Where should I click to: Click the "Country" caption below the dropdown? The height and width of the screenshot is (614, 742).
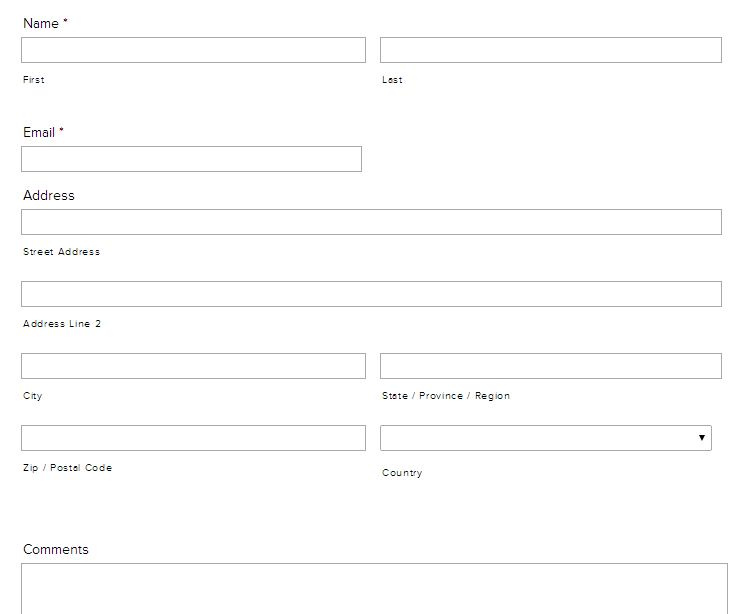[402, 473]
